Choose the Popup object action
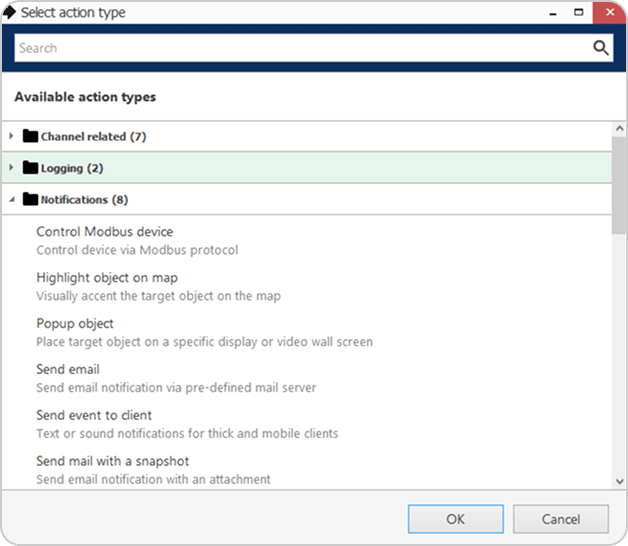Image resolution: width=628 pixels, height=546 pixels. (75, 324)
